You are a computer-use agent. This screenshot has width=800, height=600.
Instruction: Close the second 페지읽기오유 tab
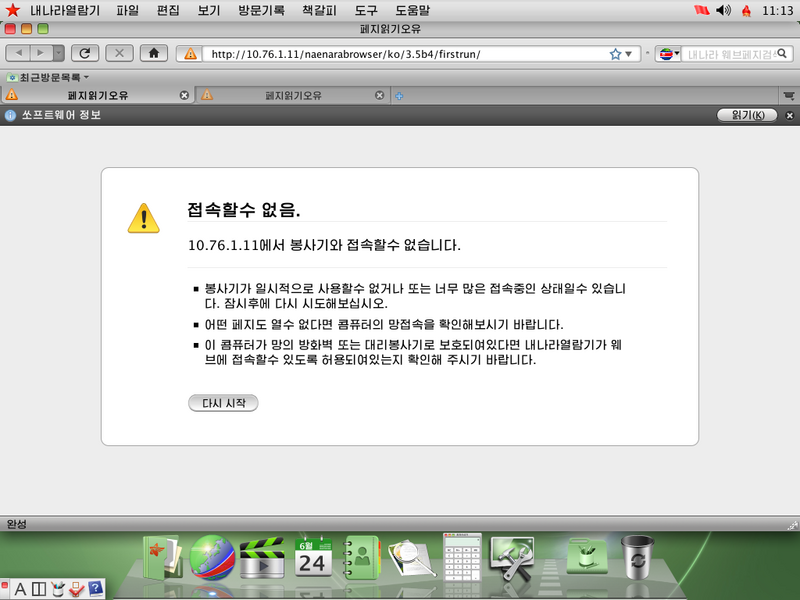(379, 95)
